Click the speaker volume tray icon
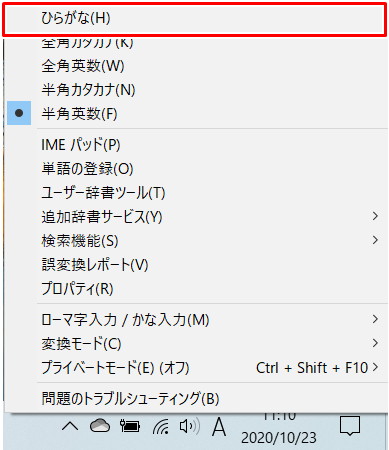Screen dimensions: 389x450 (190, 426)
